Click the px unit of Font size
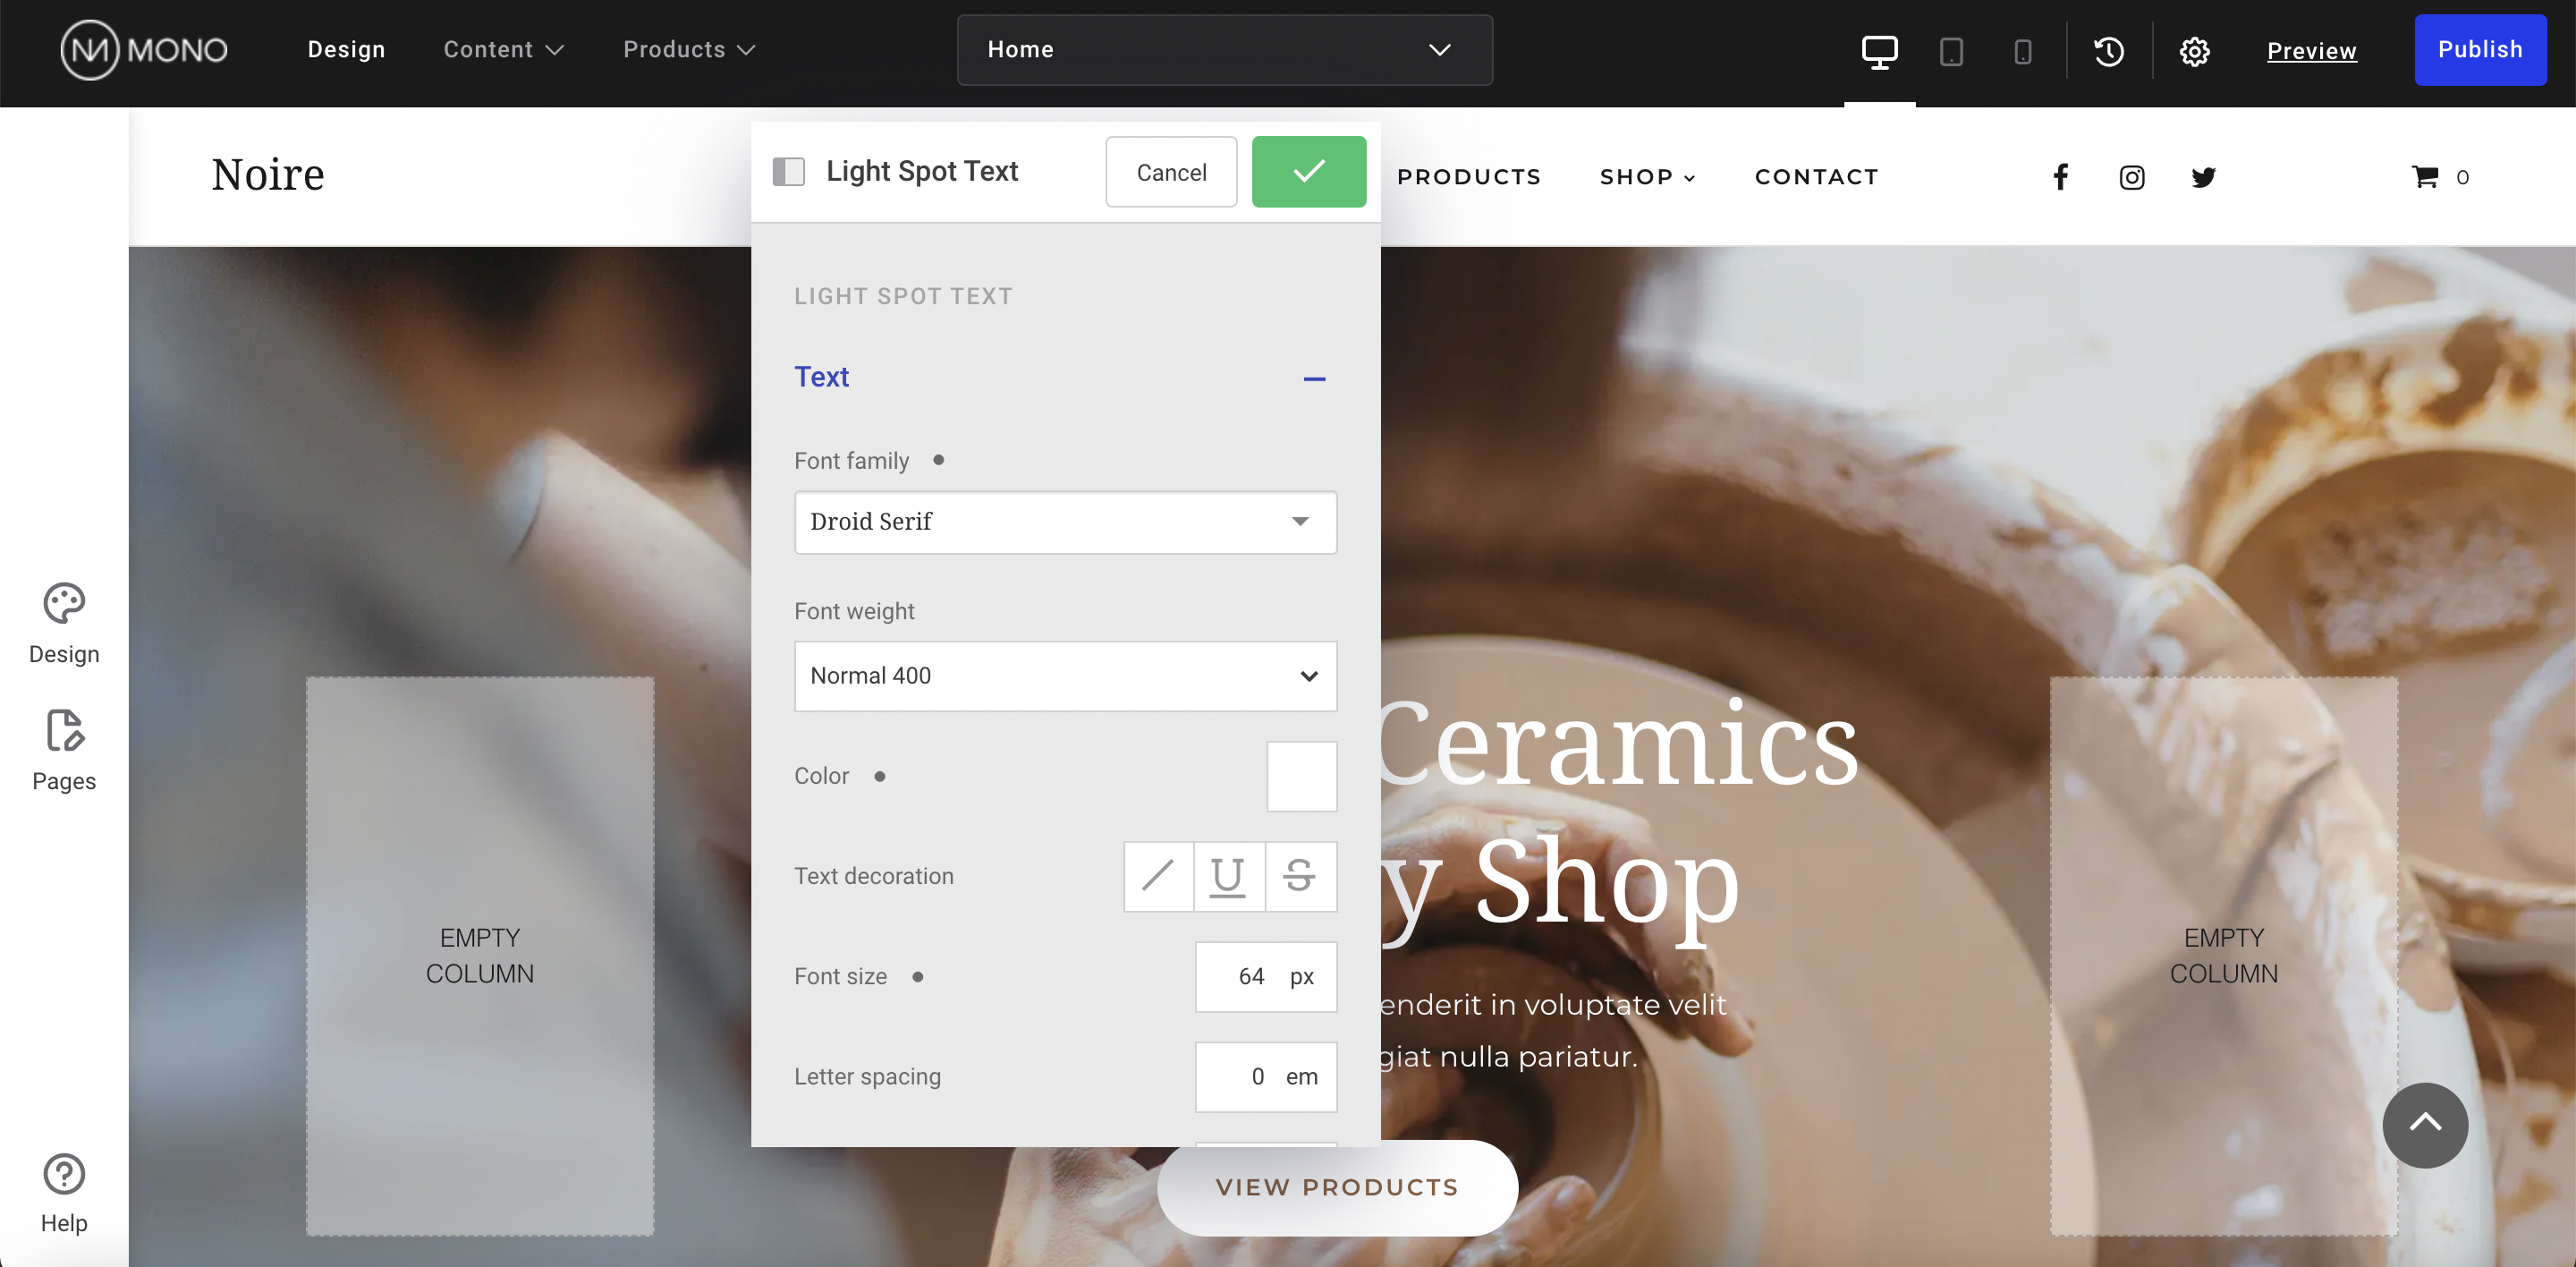The image size is (2576, 1267). [x=1301, y=977]
